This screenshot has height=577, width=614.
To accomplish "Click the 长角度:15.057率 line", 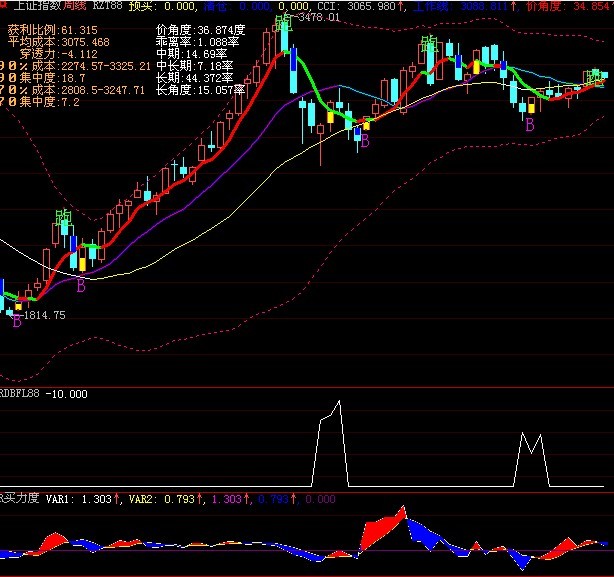I will 200,90.
